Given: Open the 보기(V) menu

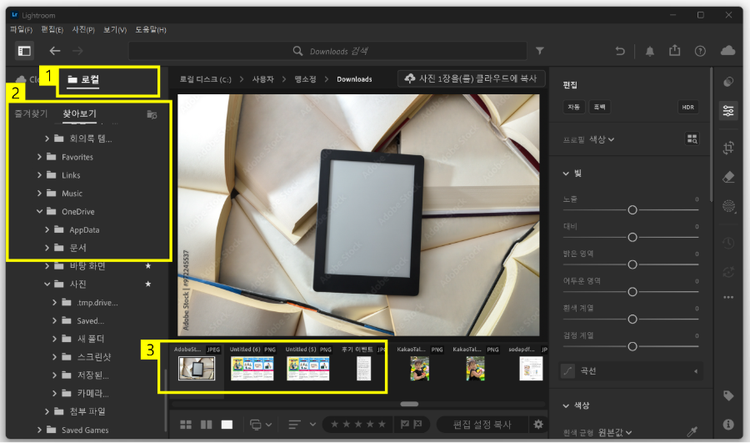Looking at the screenshot, I should click(115, 30).
